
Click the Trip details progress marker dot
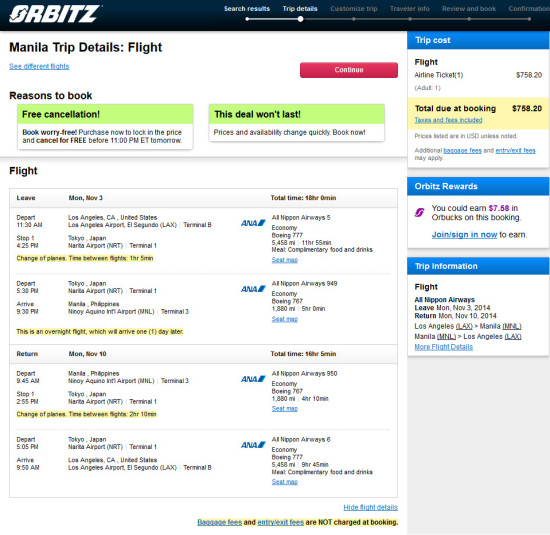[x=300, y=19]
